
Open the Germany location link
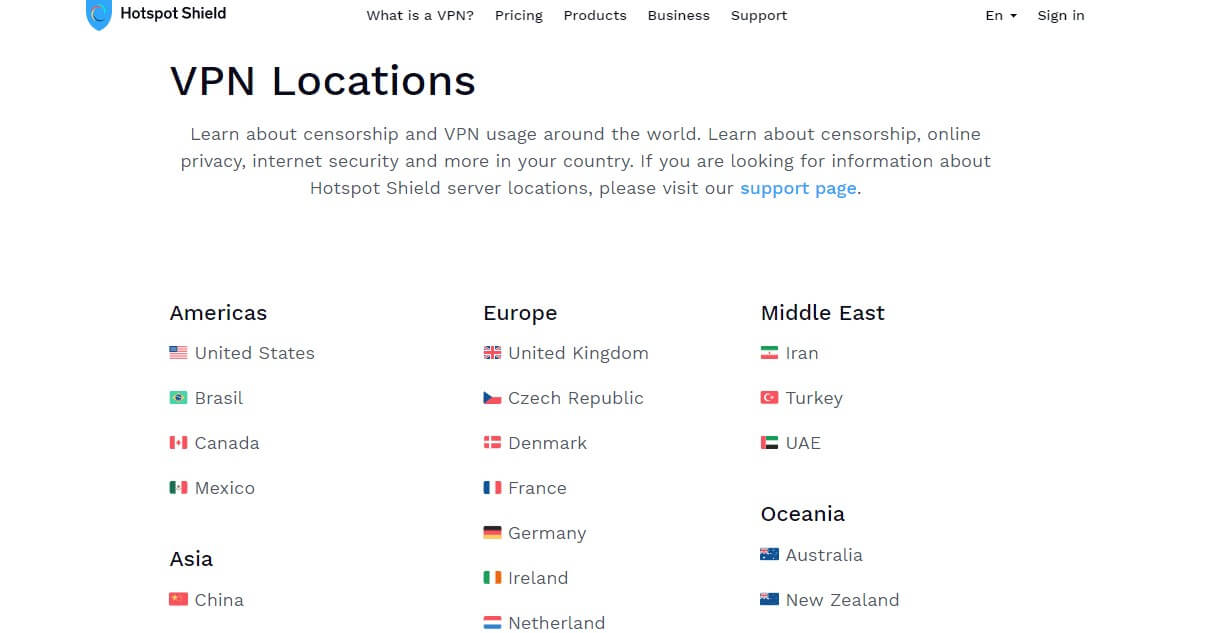[x=547, y=533]
